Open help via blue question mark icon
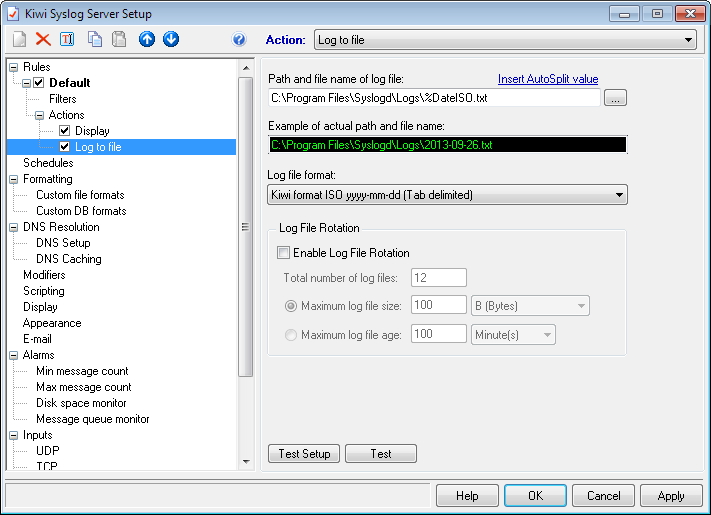 tap(239, 40)
